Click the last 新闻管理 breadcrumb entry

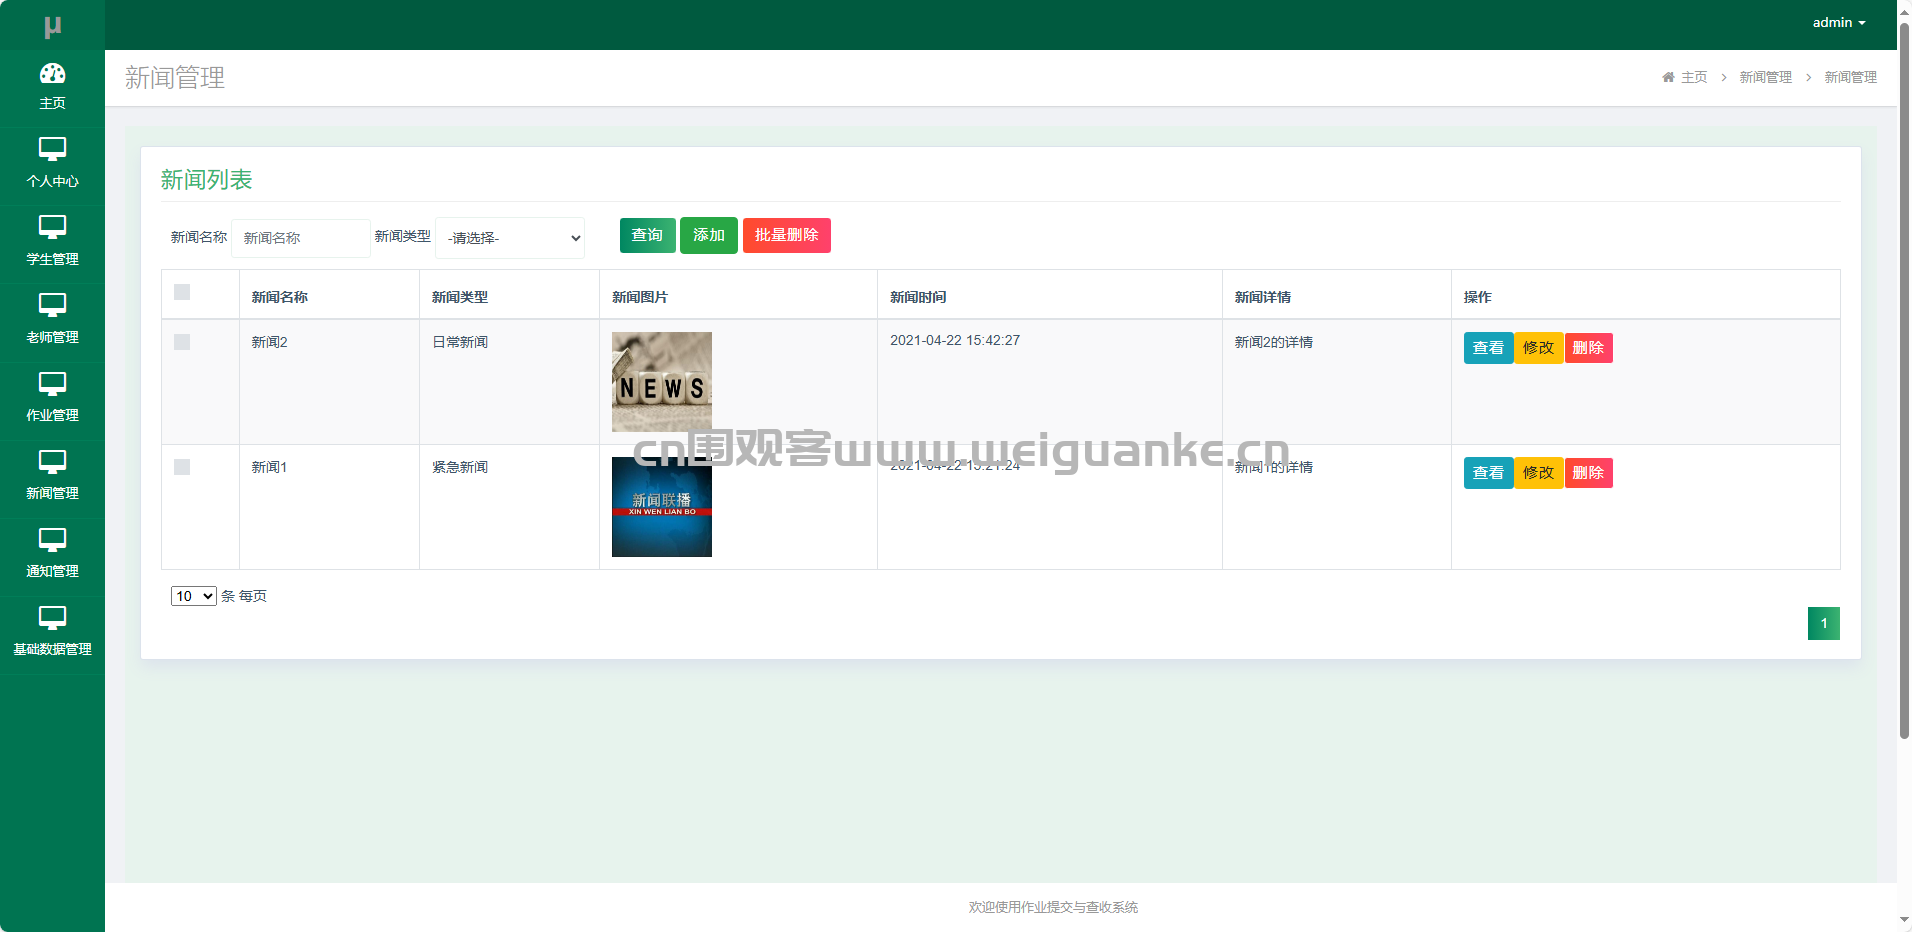pos(1851,77)
